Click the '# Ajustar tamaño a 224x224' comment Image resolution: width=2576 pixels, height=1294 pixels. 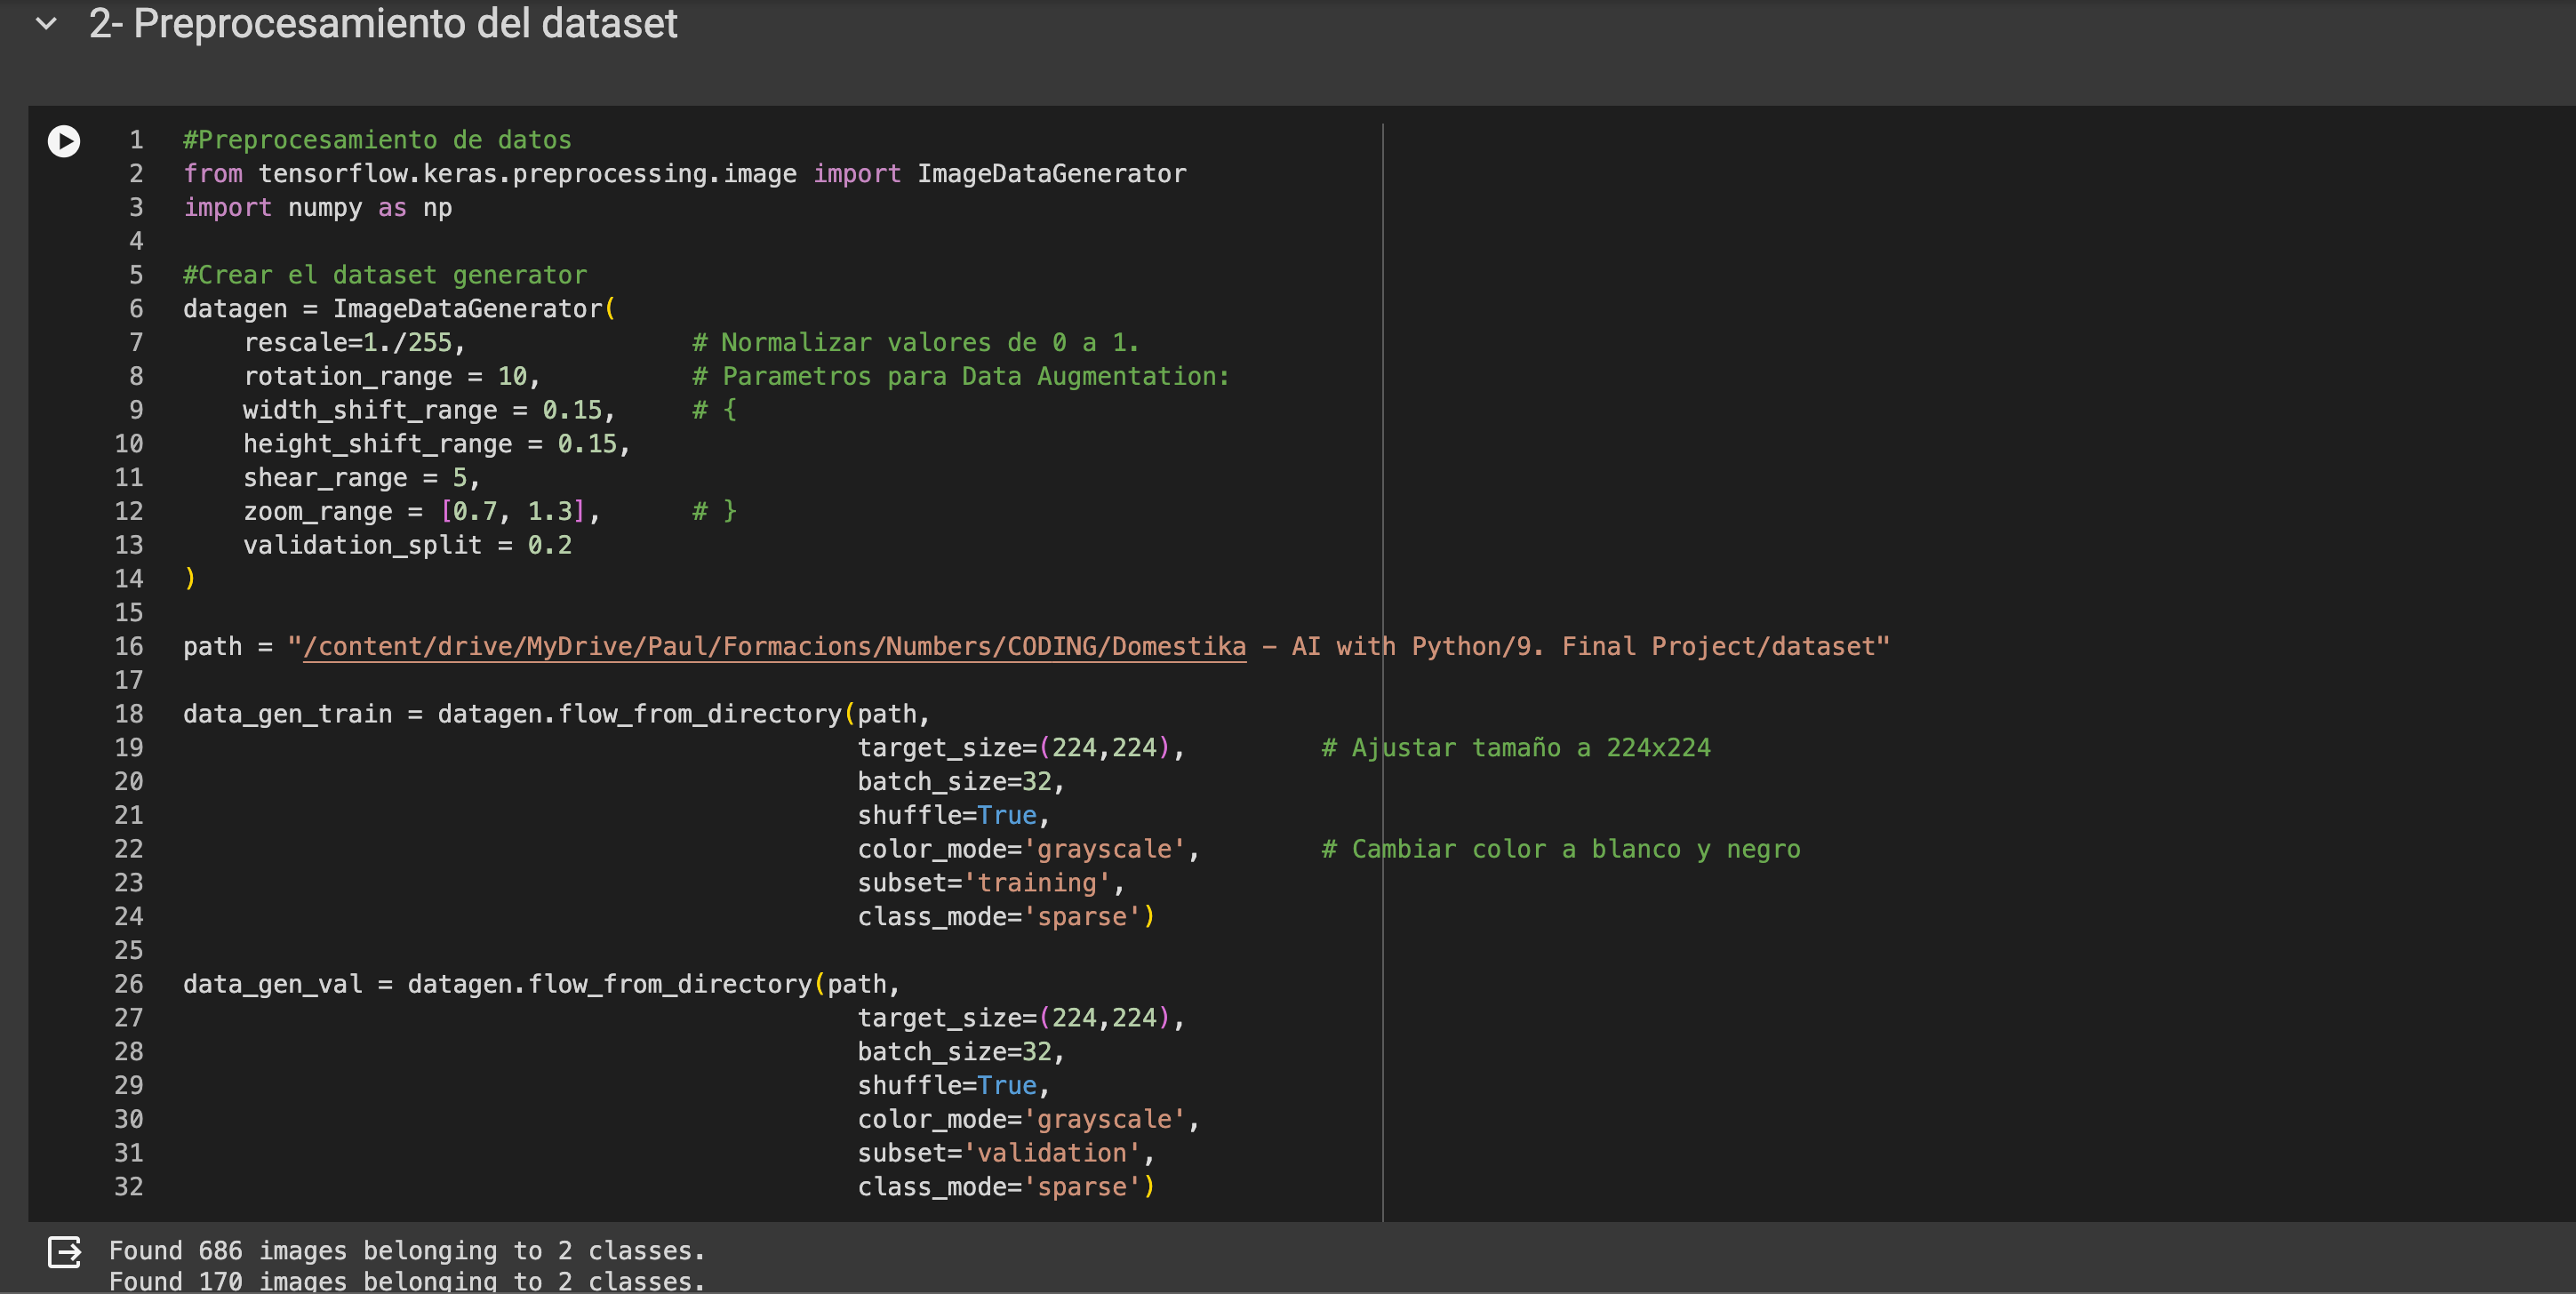click(x=1515, y=748)
